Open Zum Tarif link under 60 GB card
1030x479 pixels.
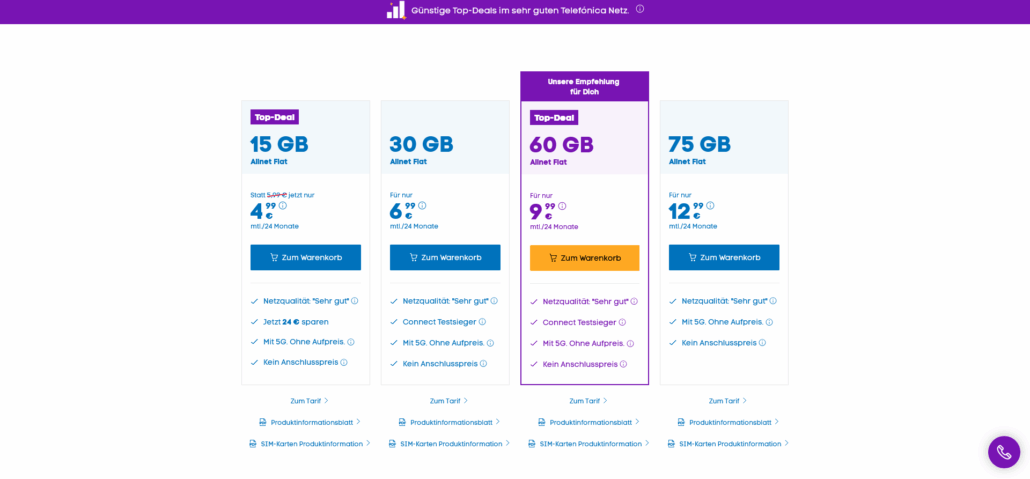(x=589, y=401)
